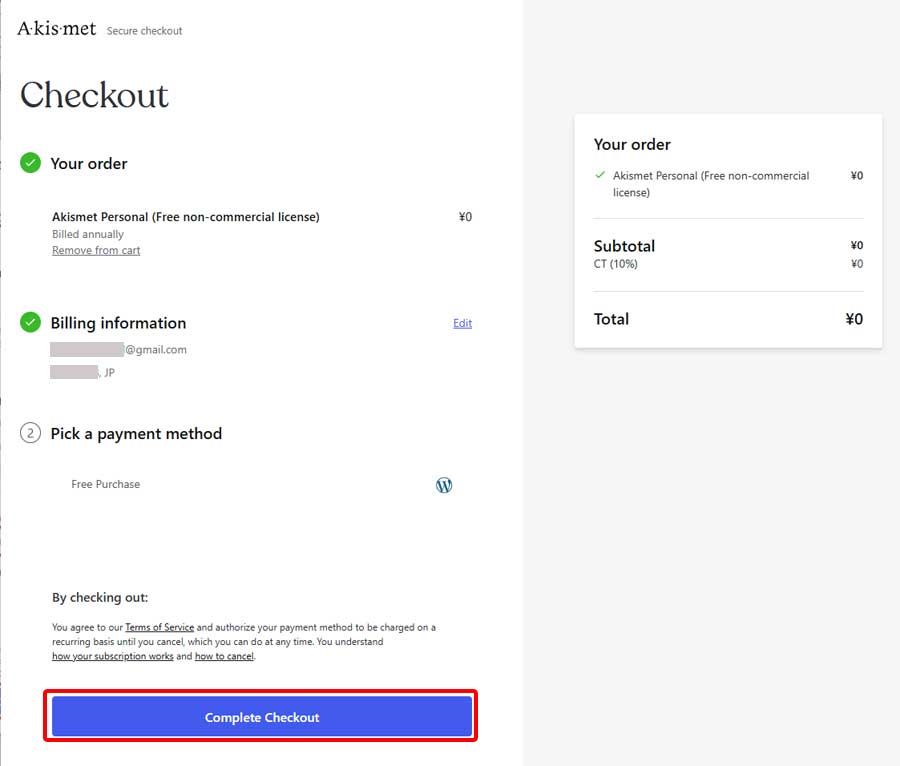Viewport: 900px width, 766px height.
Task: Remove Akismet Personal from cart
Action: pos(96,250)
